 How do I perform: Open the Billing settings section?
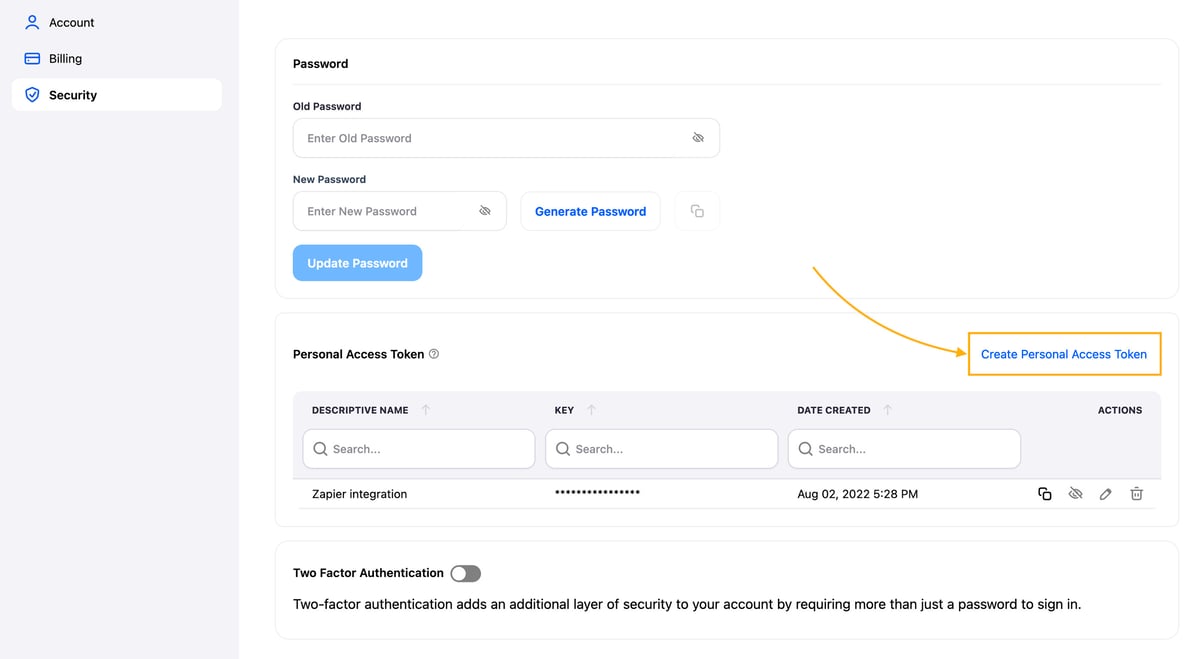click(65, 58)
